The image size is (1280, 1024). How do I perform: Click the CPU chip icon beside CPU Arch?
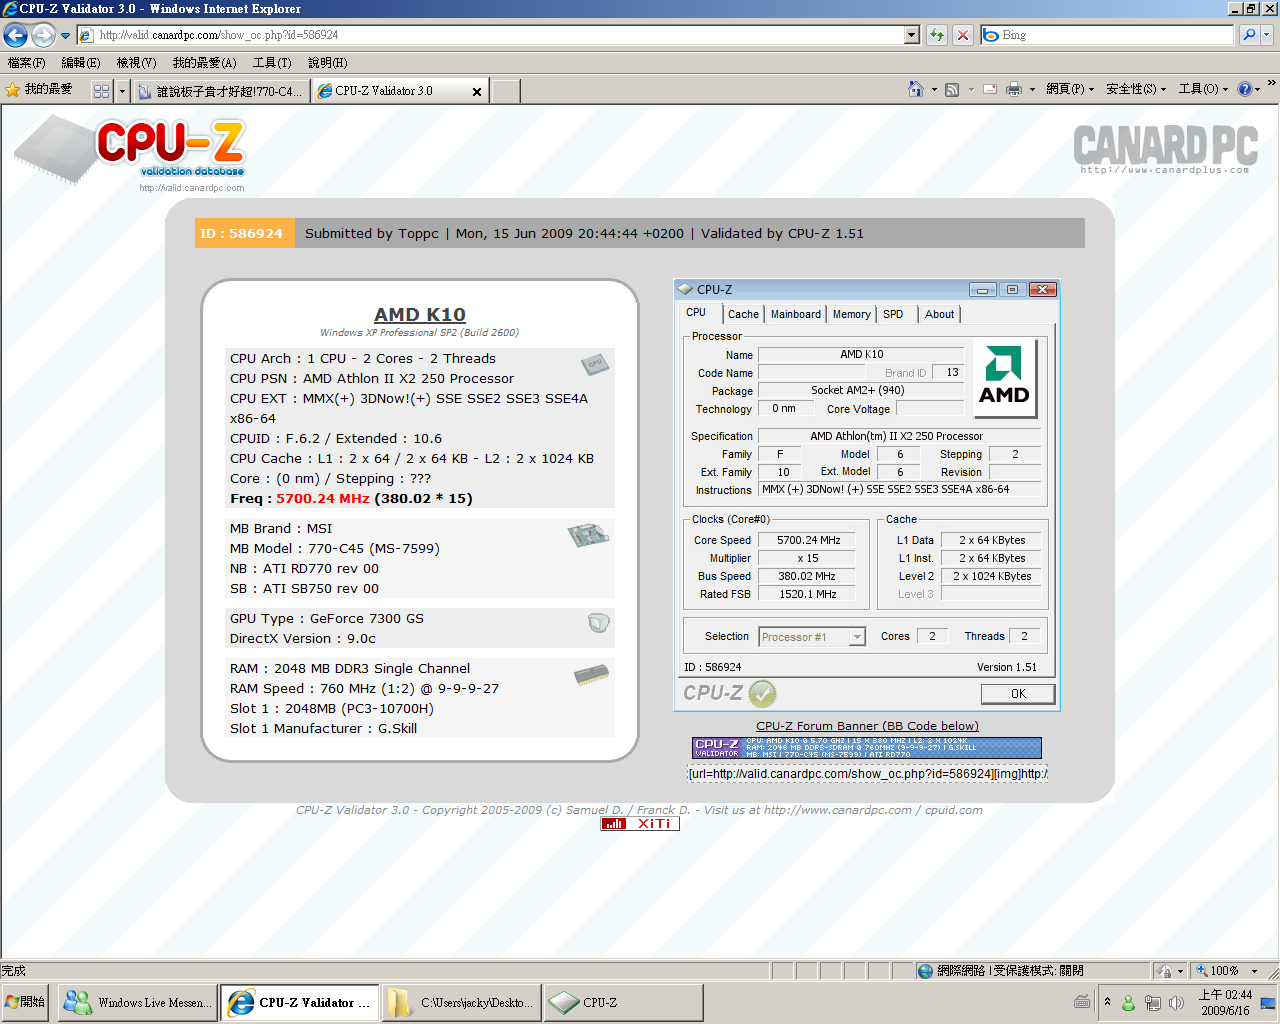(595, 364)
